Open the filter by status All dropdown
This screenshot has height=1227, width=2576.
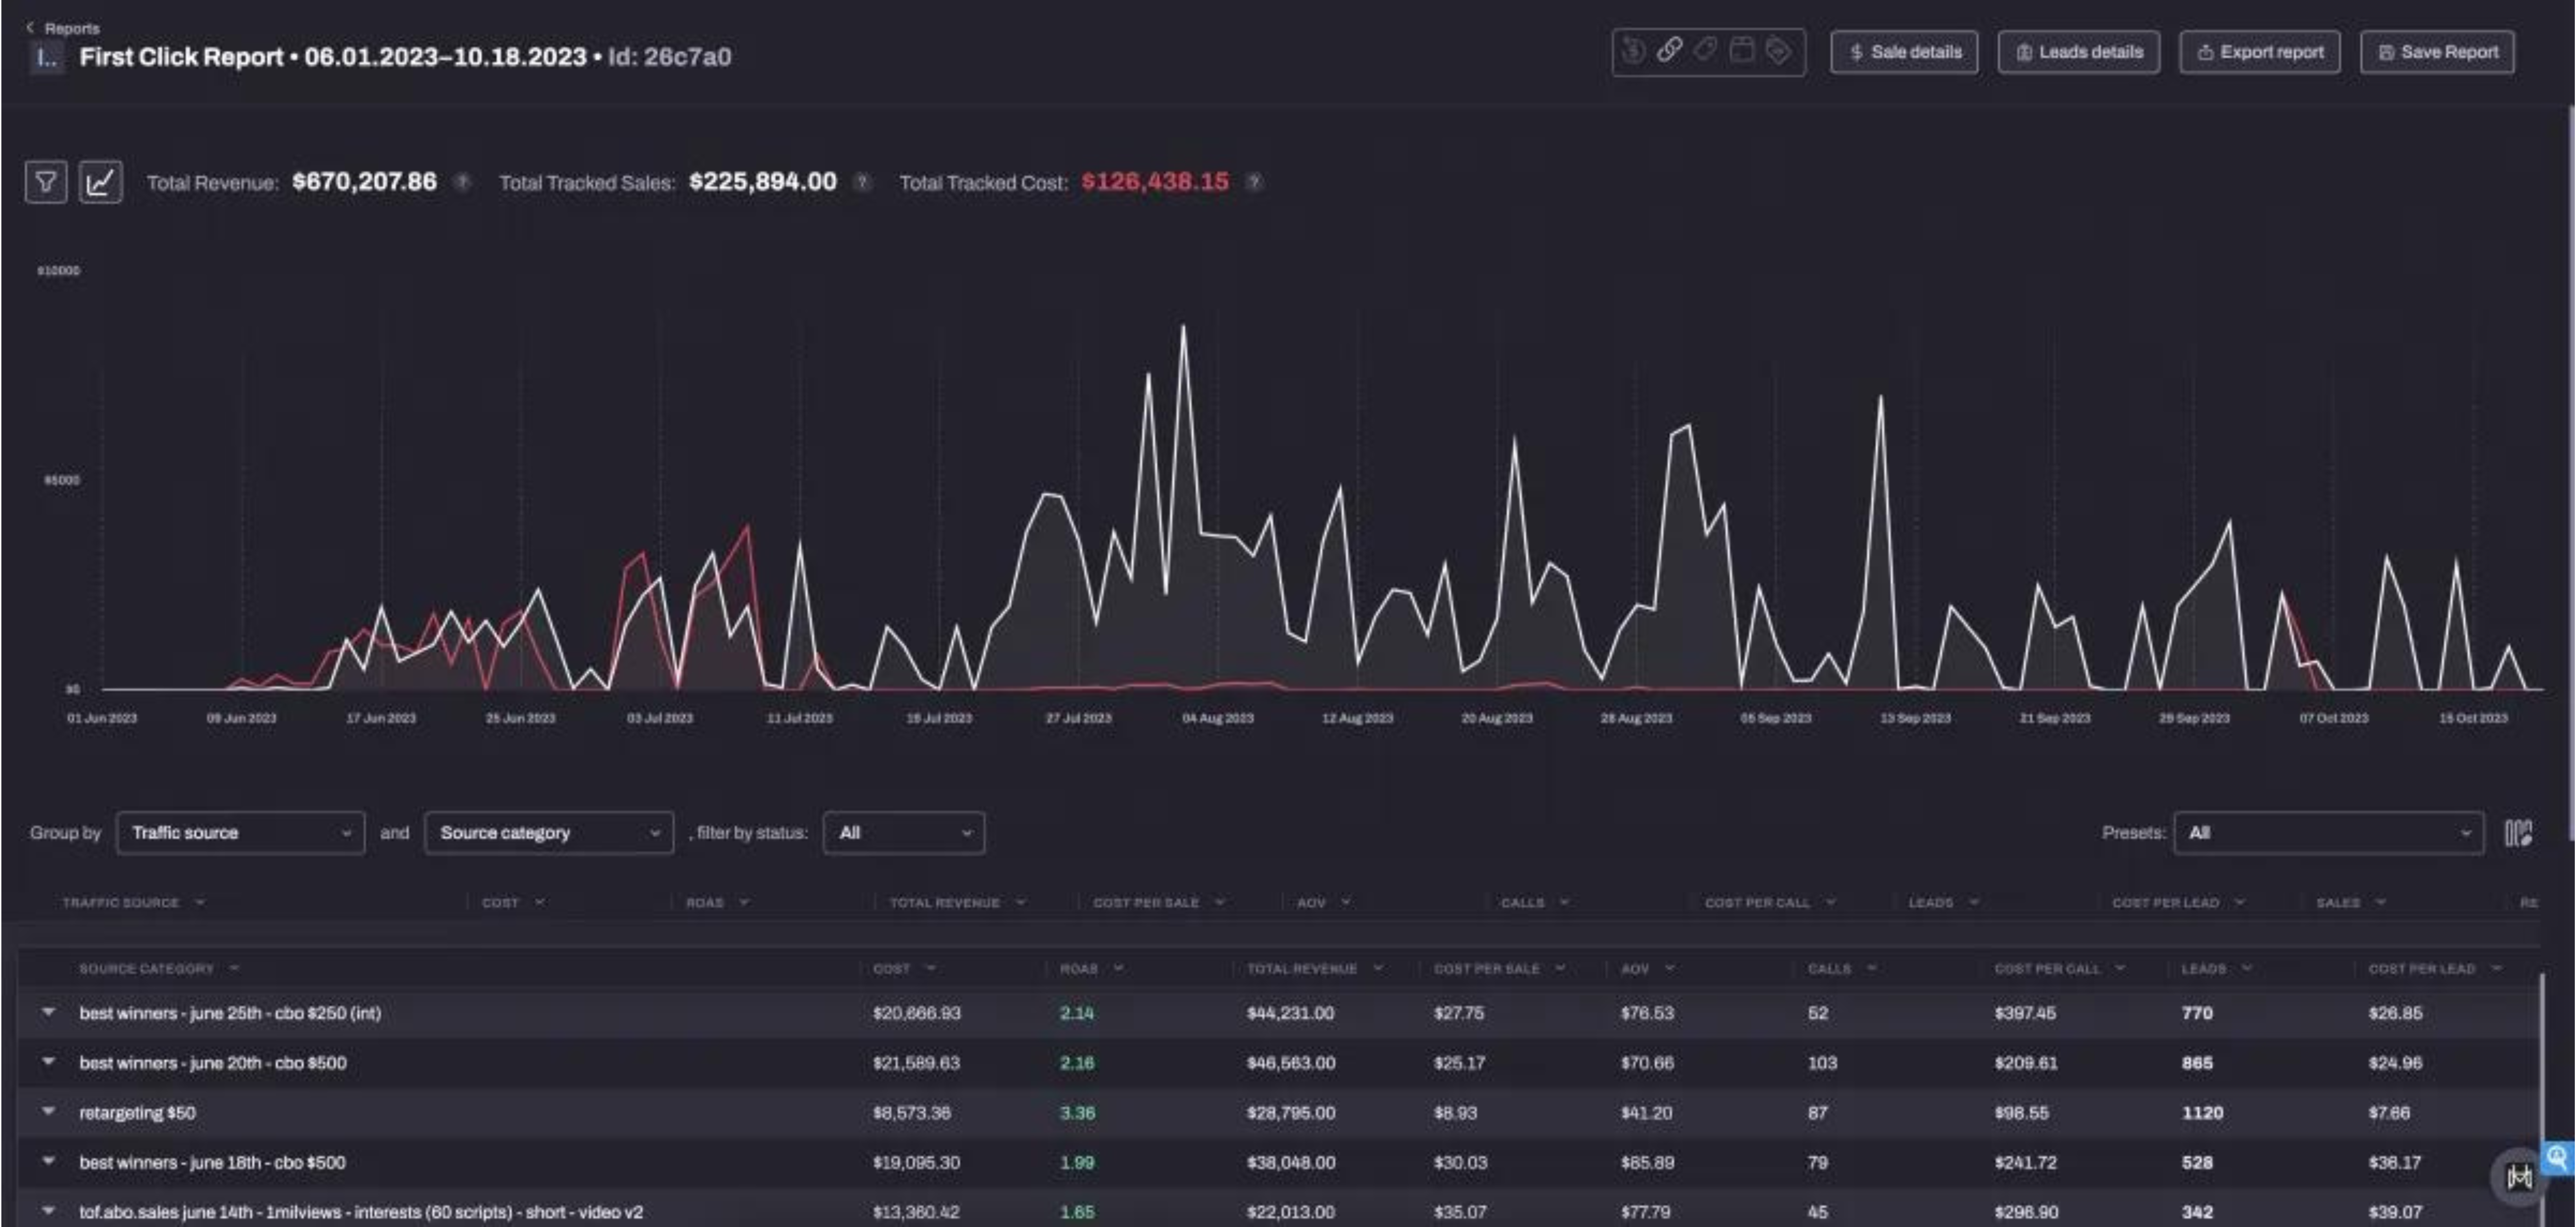click(903, 833)
